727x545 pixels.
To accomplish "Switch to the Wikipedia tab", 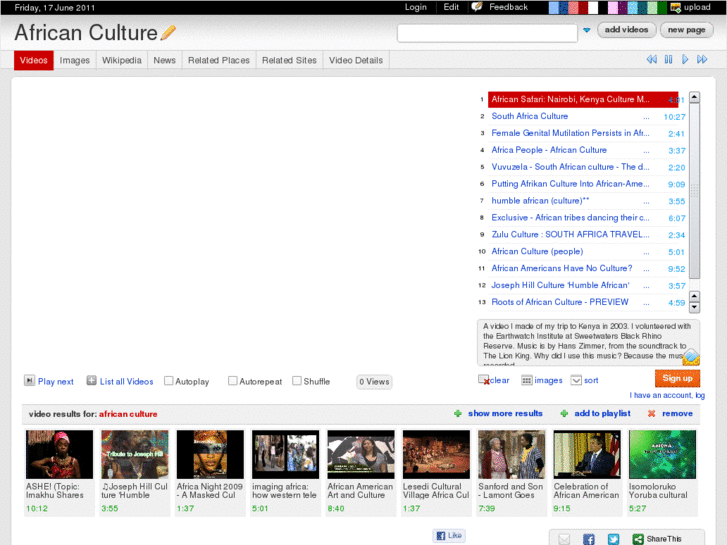I will click(121, 60).
